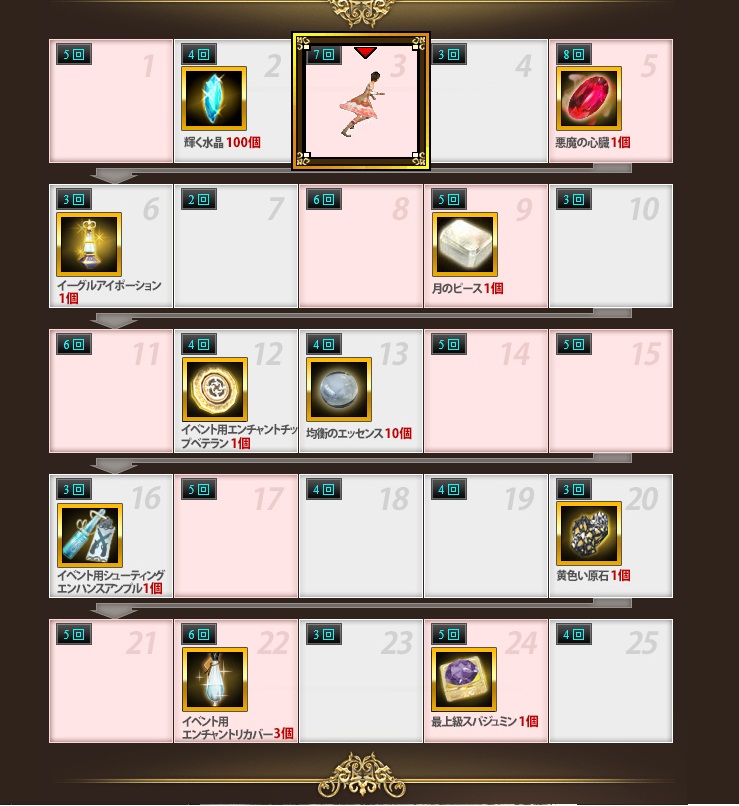Select the red demon heart gem icon
This screenshot has width=739, height=806.
589,98
